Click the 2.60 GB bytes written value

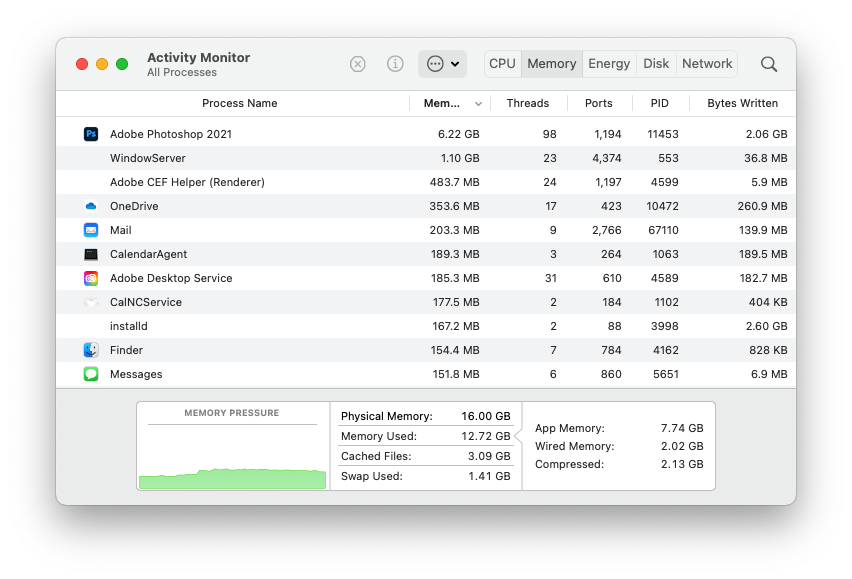coord(766,326)
